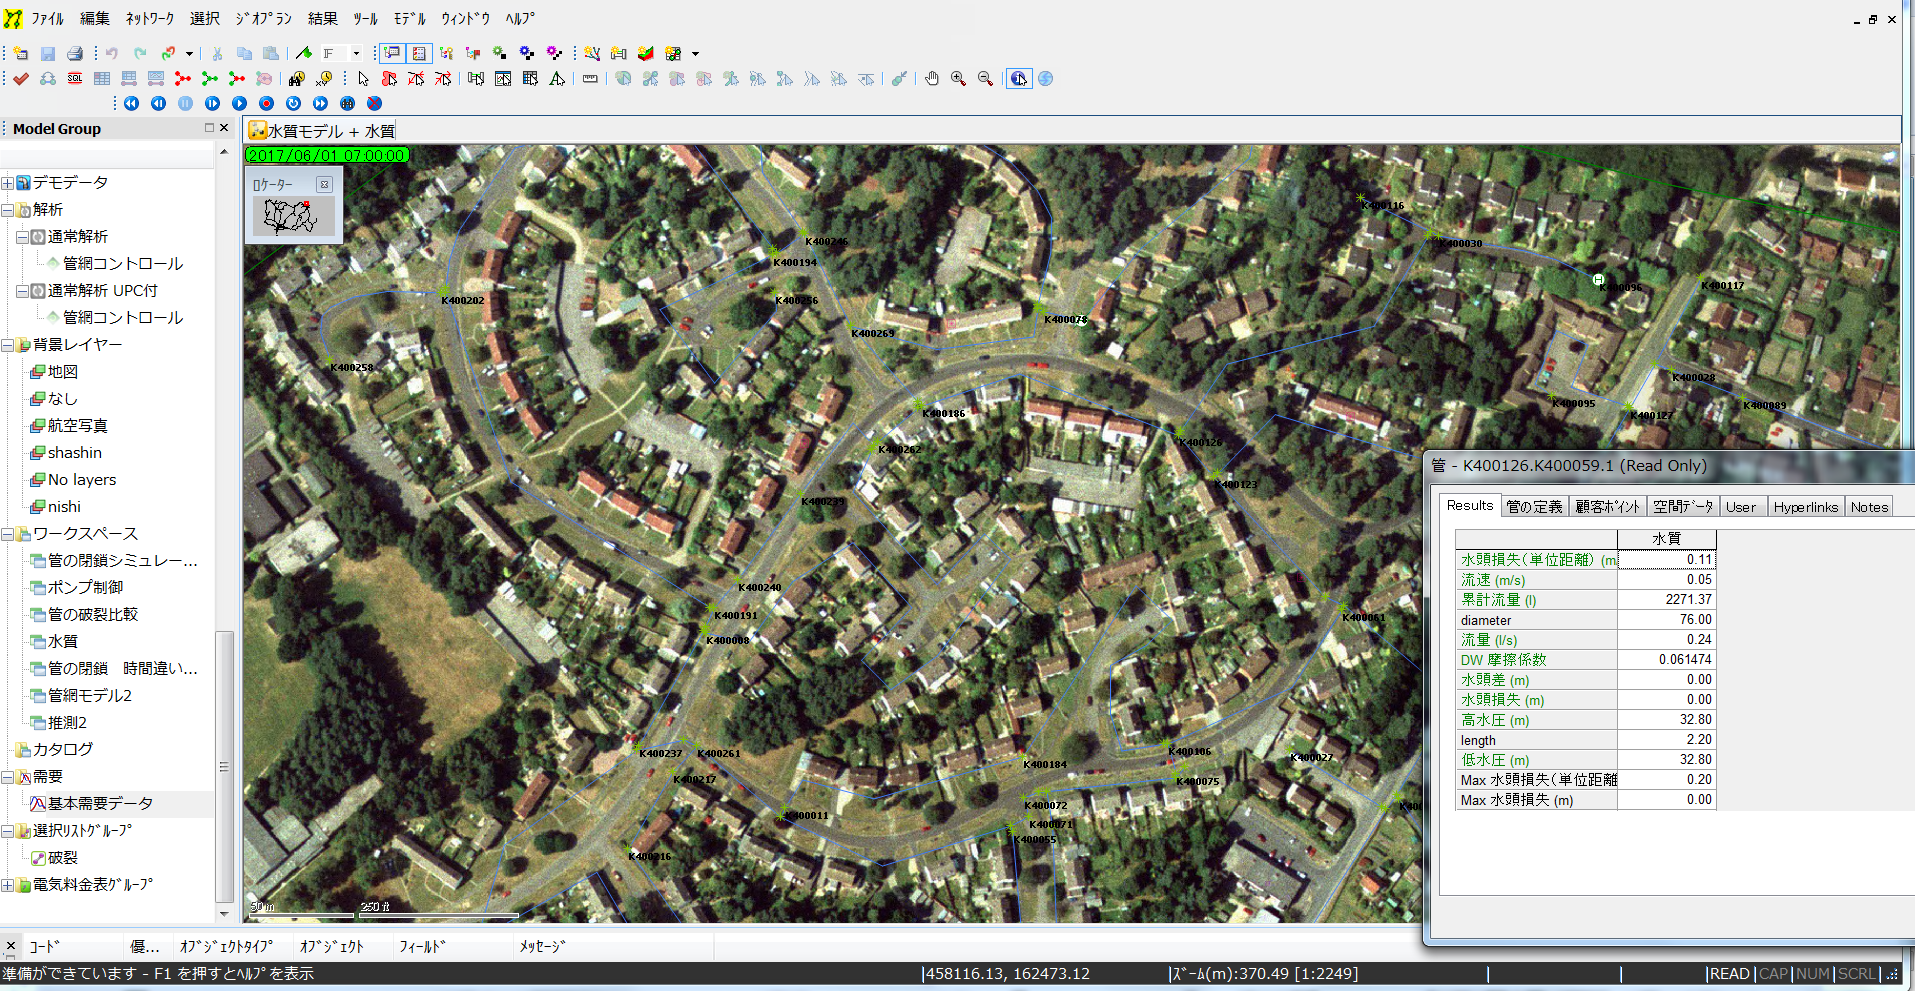The width and height of the screenshot is (1917, 991).
Task: Click the Model Group panel scrollbar thumb
Action: click(x=224, y=765)
